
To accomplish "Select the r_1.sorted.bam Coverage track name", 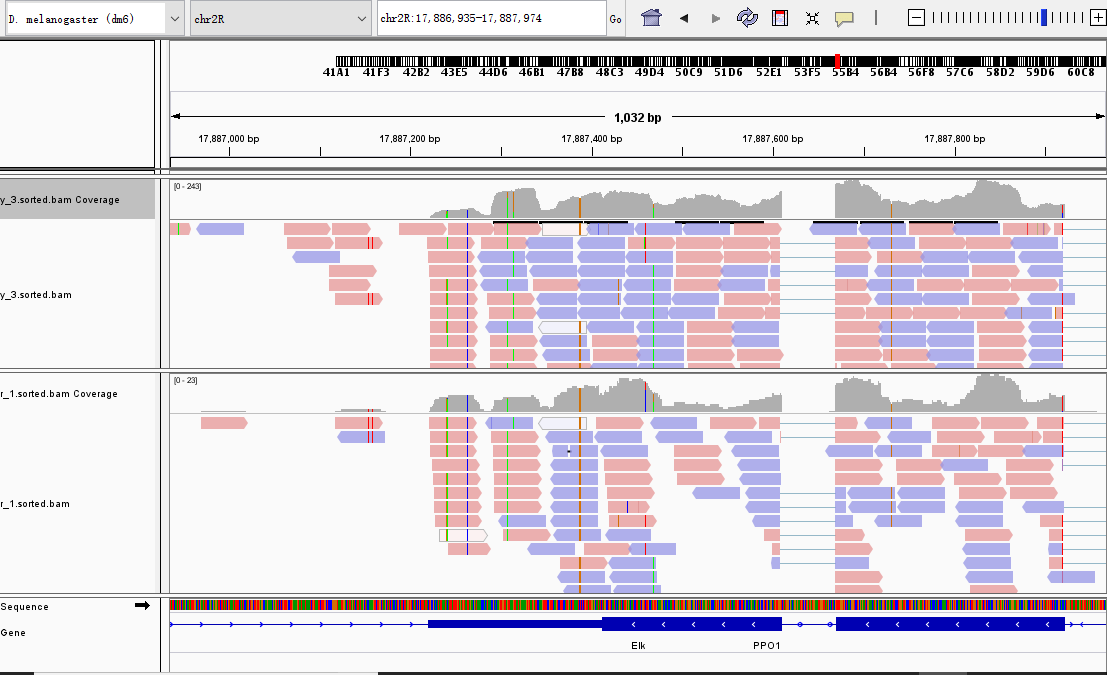I will click(x=60, y=394).
